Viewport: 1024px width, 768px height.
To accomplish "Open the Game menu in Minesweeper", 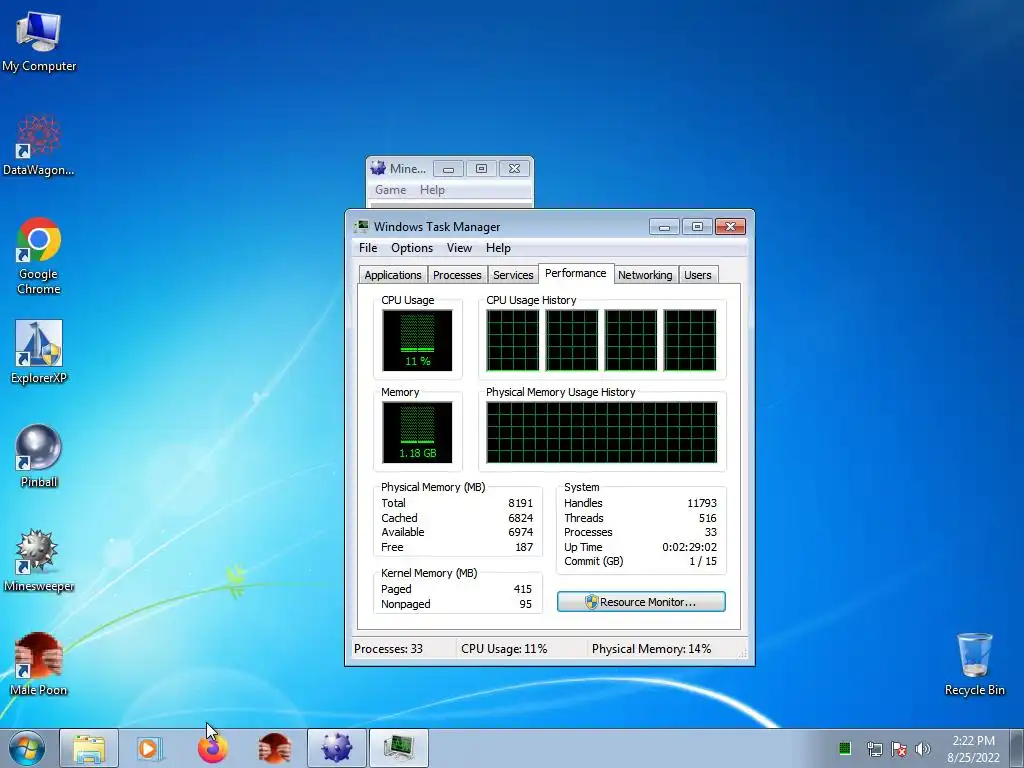I will (x=391, y=190).
